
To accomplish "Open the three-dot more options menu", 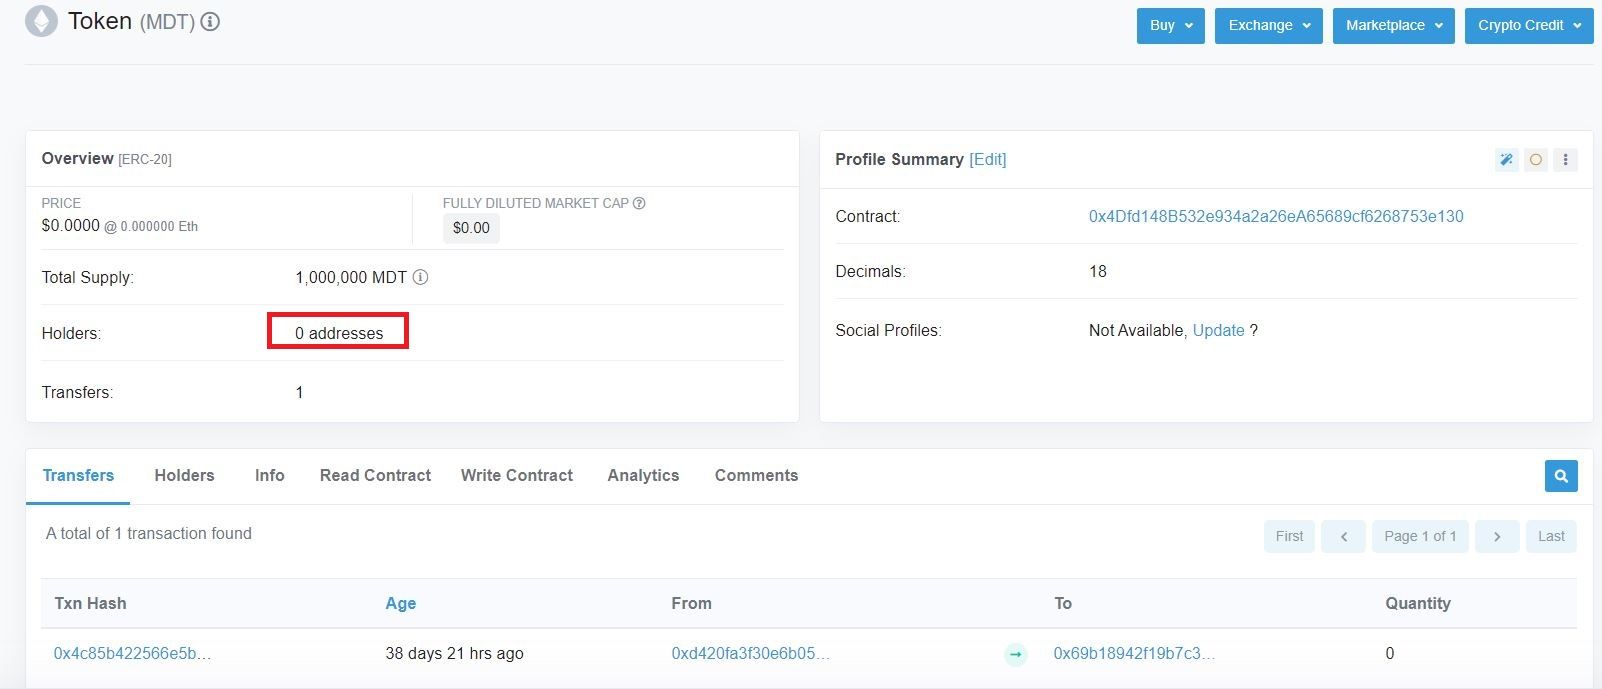I will [x=1566, y=160].
